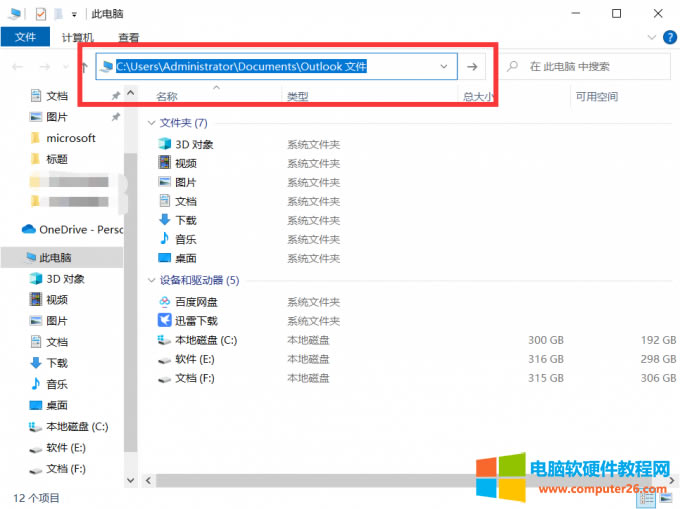This screenshot has height=509, width=680.
Task: Select 下载 in navigation pane
Action: 57,363
